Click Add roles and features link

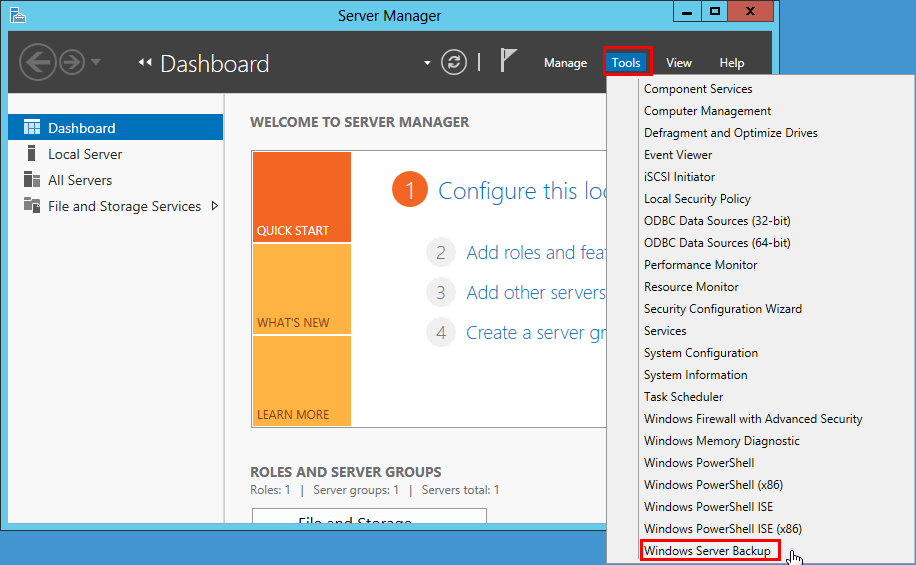[x=536, y=252]
